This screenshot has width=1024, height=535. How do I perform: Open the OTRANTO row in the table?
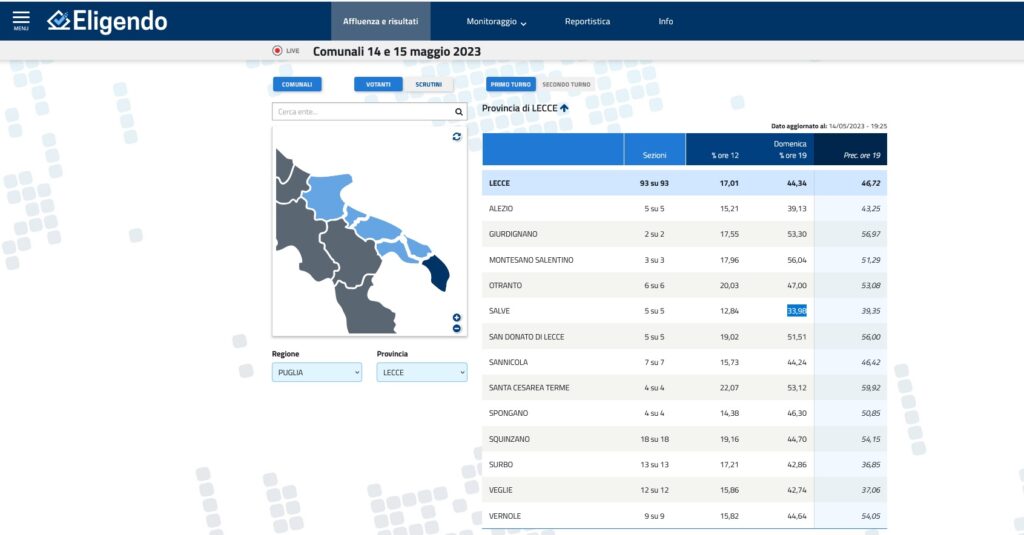coord(506,286)
